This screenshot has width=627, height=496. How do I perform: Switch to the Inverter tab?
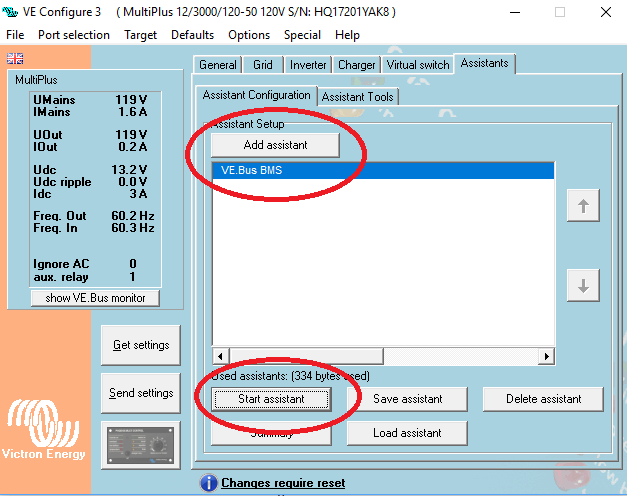click(308, 65)
